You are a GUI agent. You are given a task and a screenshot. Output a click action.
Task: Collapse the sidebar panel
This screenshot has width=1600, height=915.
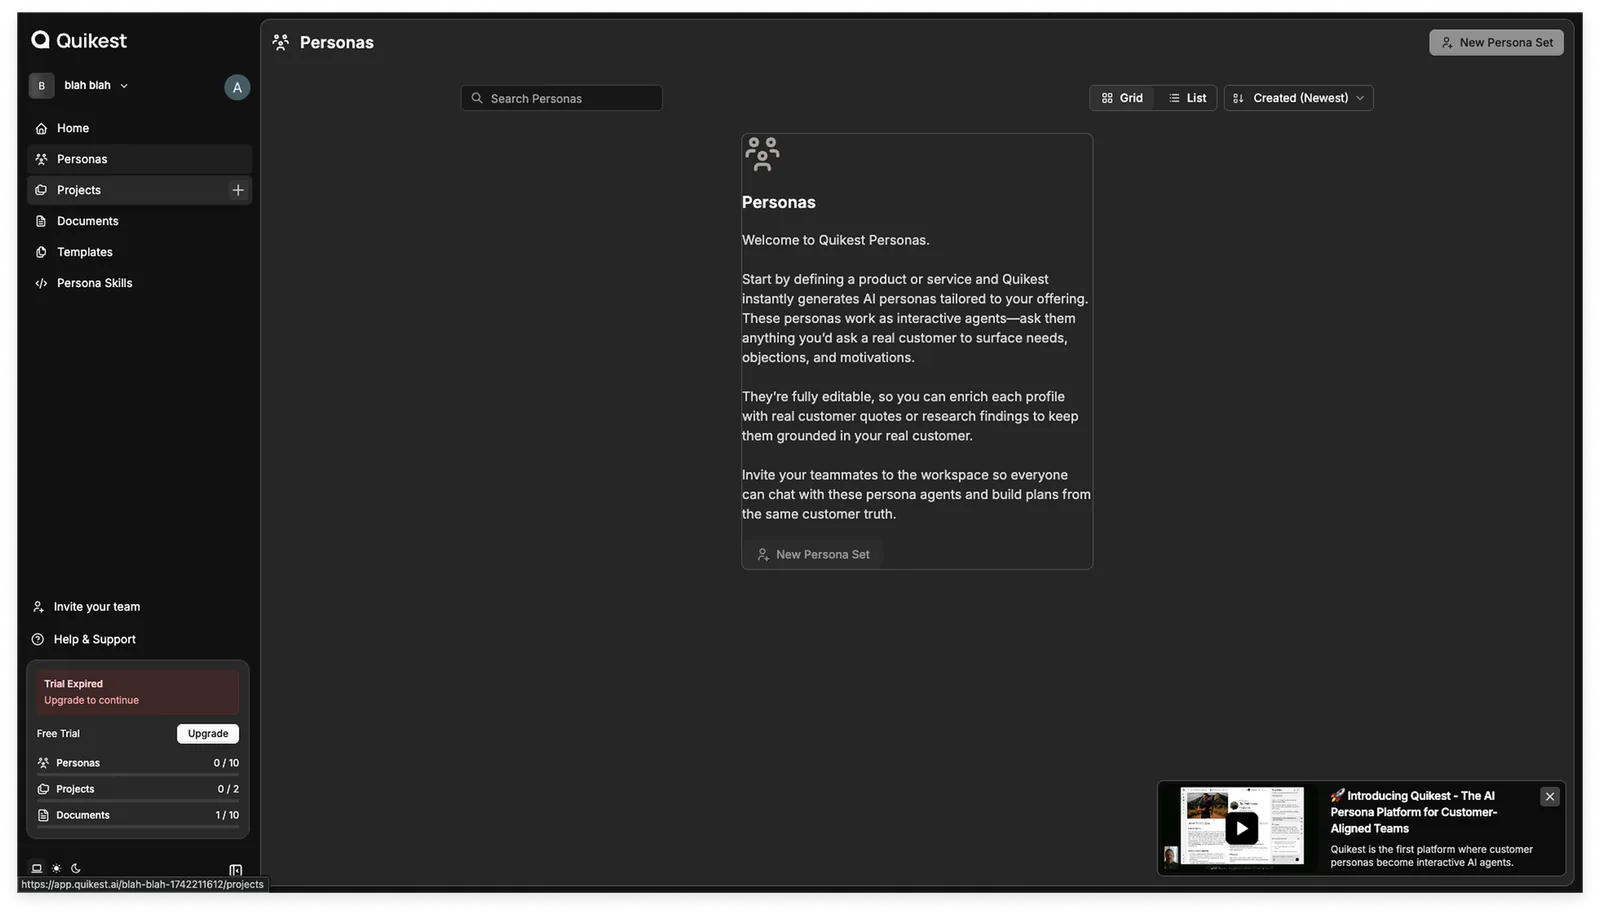coord(236,870)
